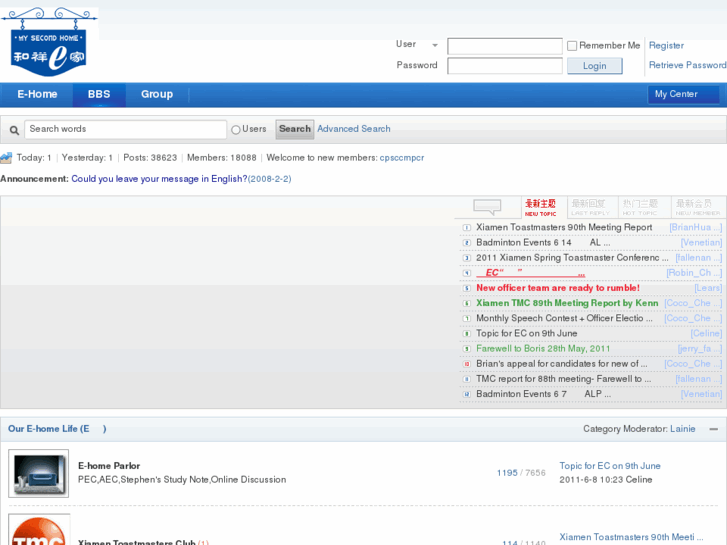This screenshot has width=727, height=545.
Task: Click bullet icon beside Monthly Speech Contest topic
Action: pos(467,319)
